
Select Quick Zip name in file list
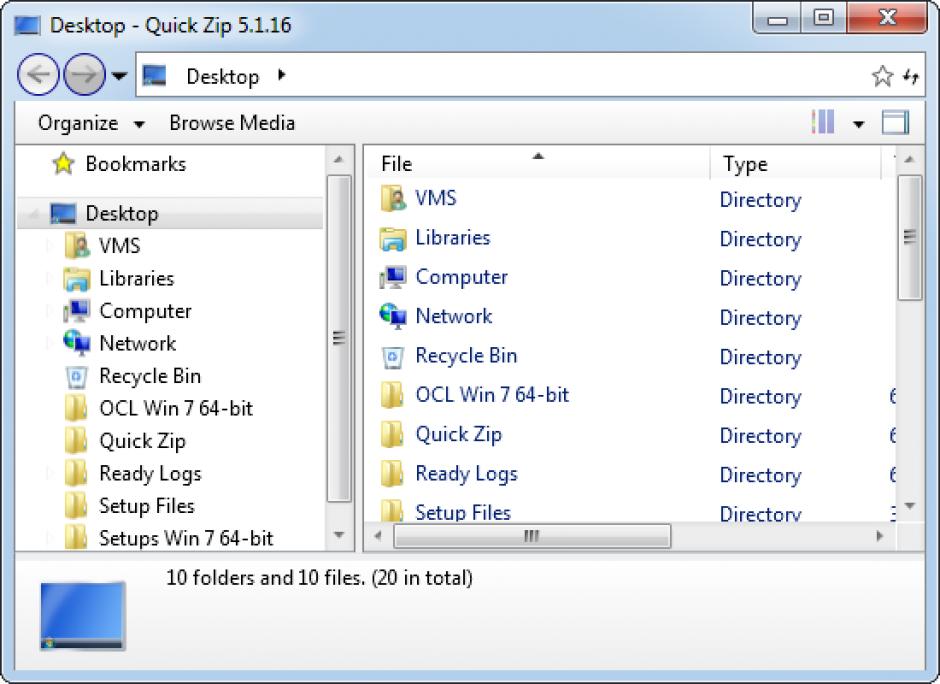(459, 435)
